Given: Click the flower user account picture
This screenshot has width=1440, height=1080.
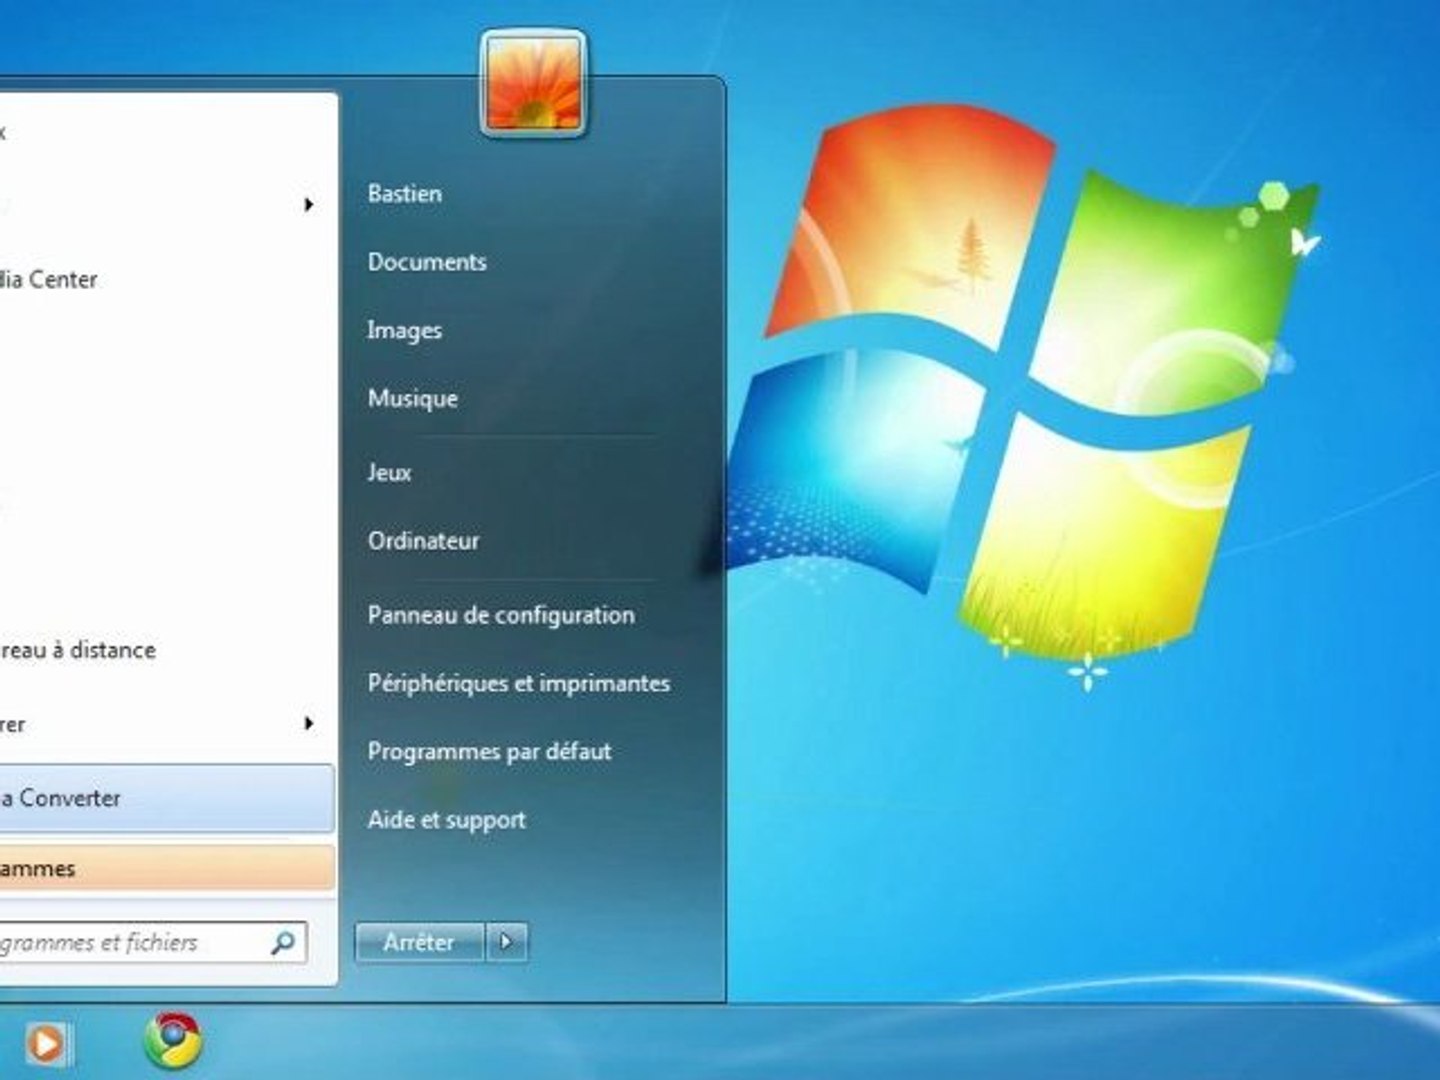Looking at the screenshot, I should 533,84.
